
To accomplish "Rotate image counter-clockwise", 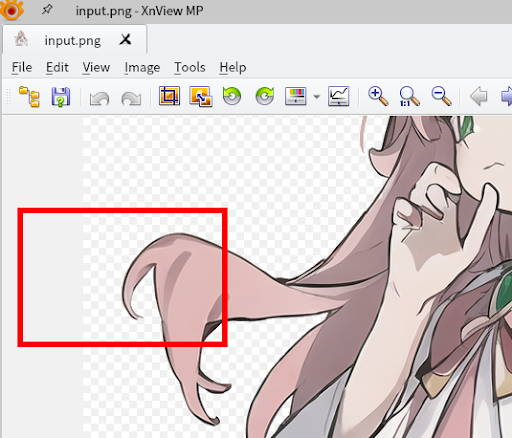I will pos(232,96).
